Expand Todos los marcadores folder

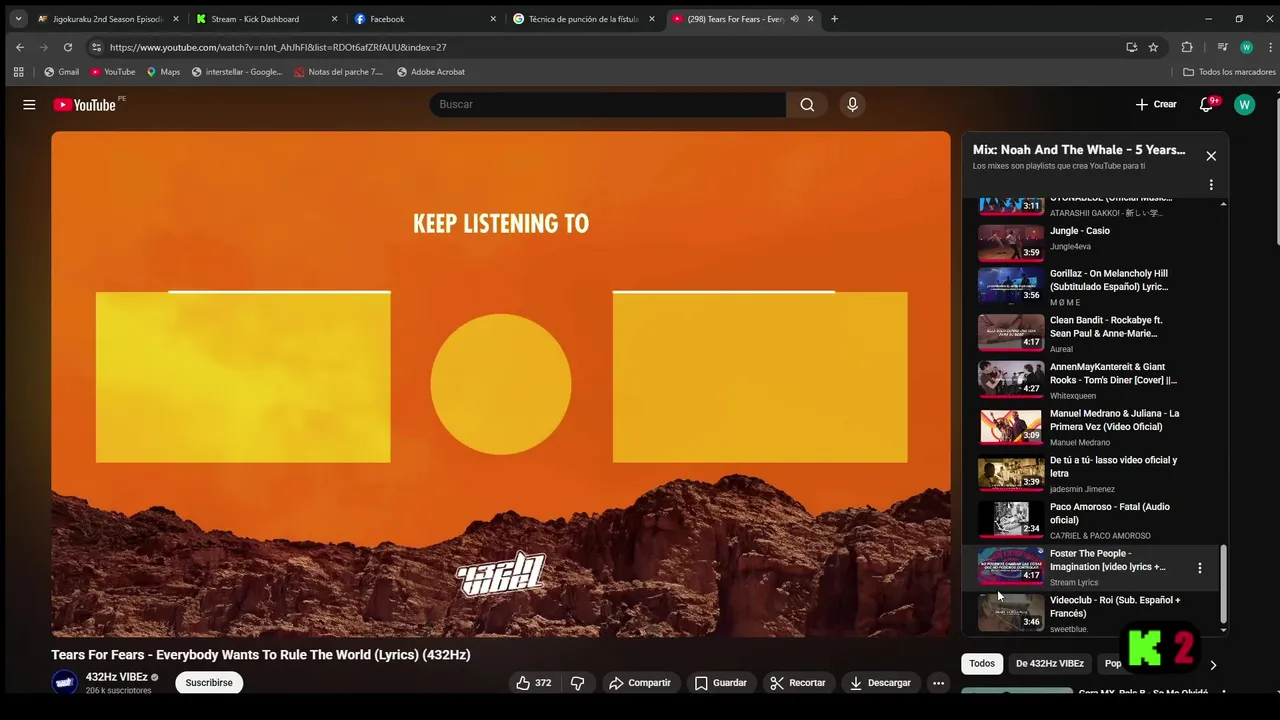pyautogui.click(x=1229, y=72)
